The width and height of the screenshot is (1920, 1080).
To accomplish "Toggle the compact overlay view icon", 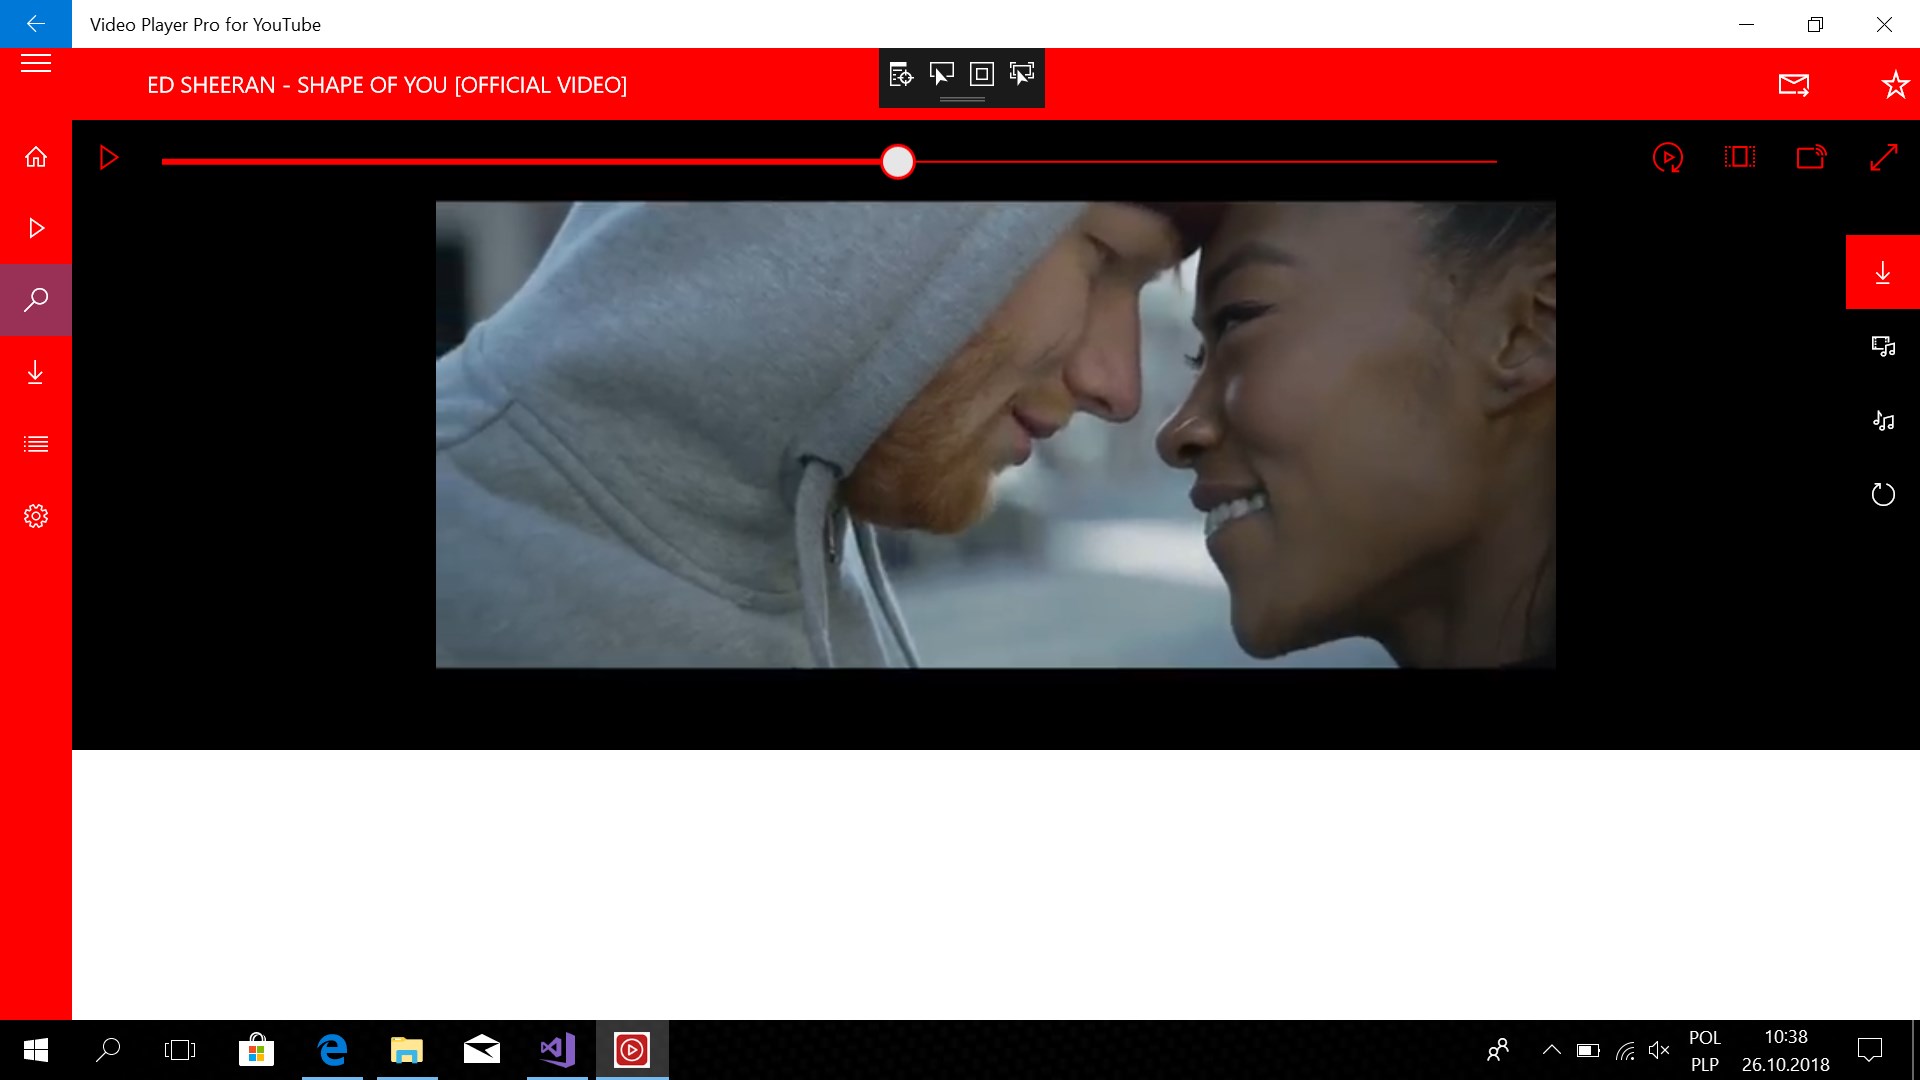I will click(x=1739, y=157).
